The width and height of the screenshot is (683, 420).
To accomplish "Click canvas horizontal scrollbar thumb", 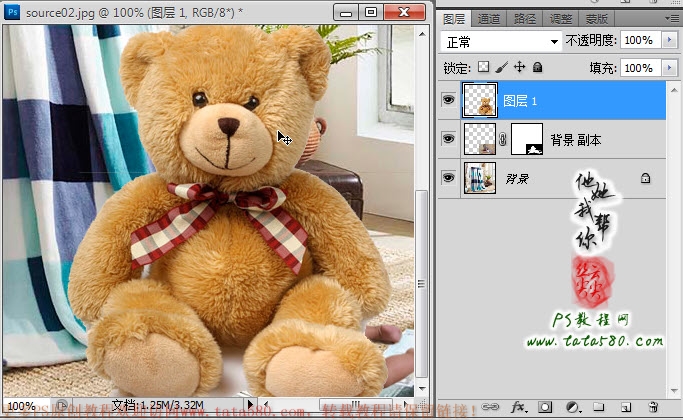I will 356,404.
